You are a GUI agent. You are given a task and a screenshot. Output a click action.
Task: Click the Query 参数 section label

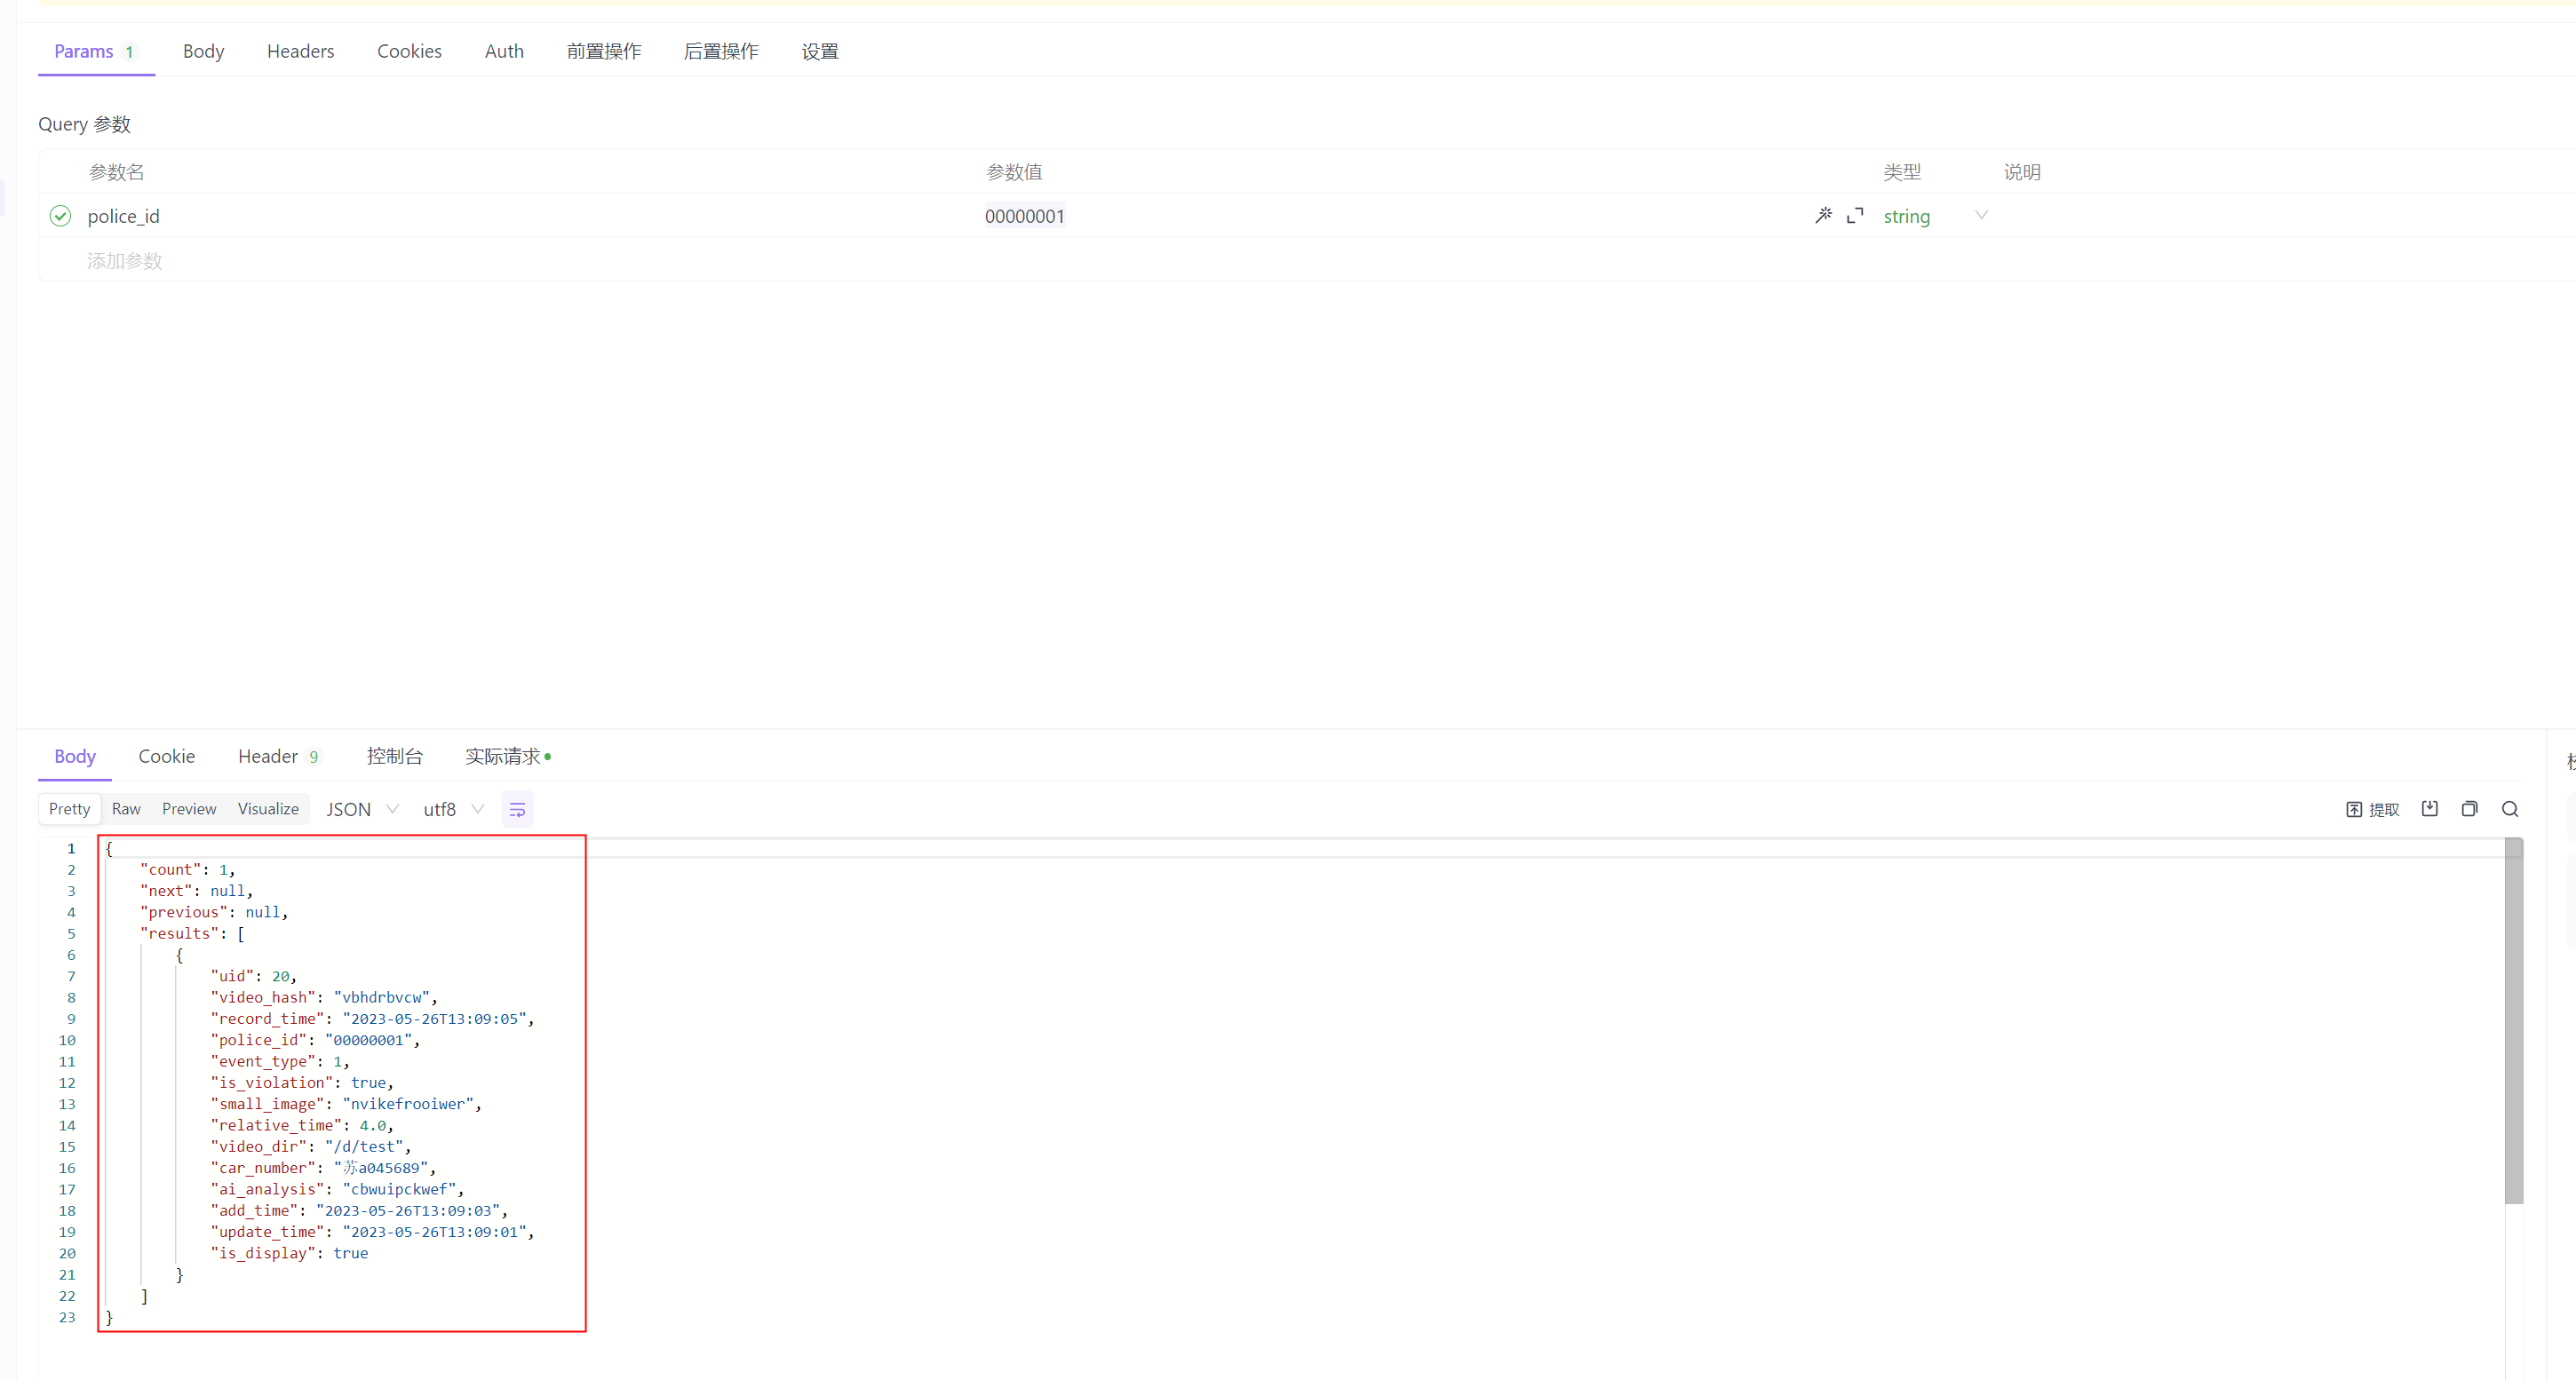pyautogui.click(x=84, y=124)
